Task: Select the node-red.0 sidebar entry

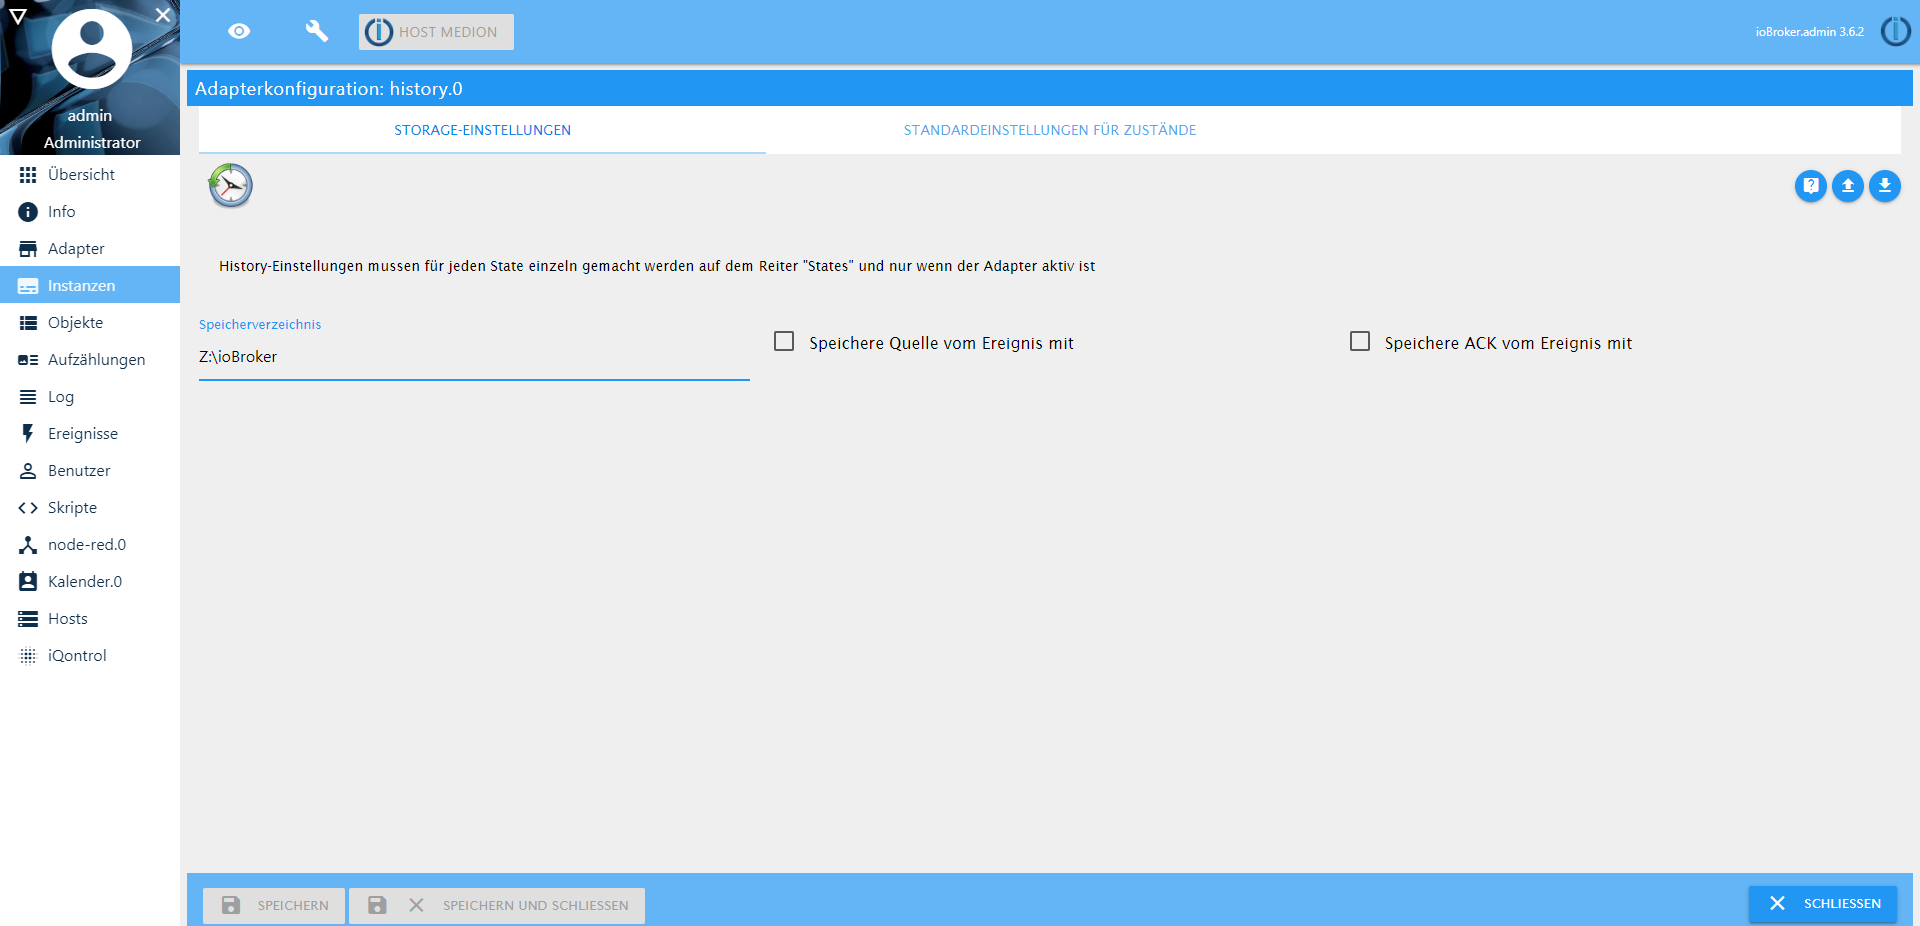Action: [87, 544]
